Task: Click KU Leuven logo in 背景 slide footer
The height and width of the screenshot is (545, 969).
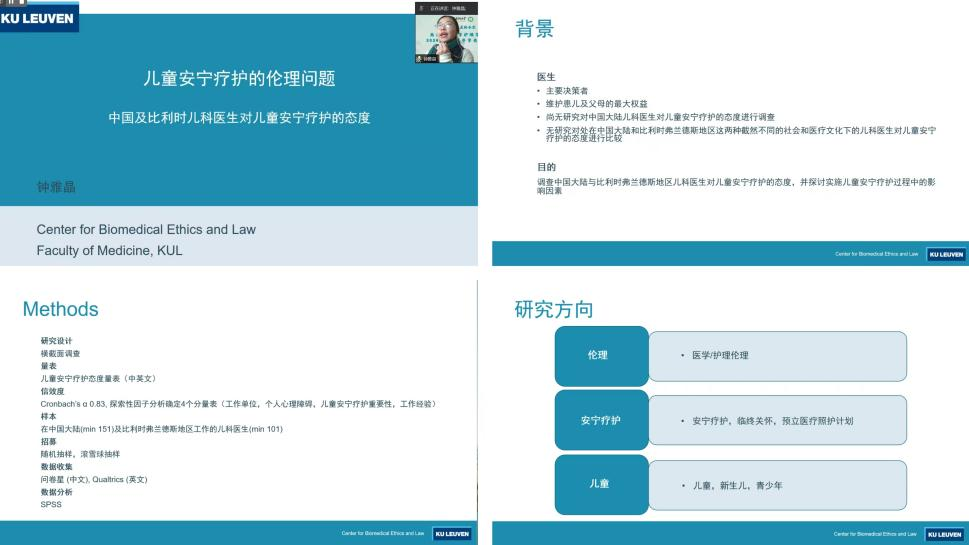Action: click(x=946, y=254)
